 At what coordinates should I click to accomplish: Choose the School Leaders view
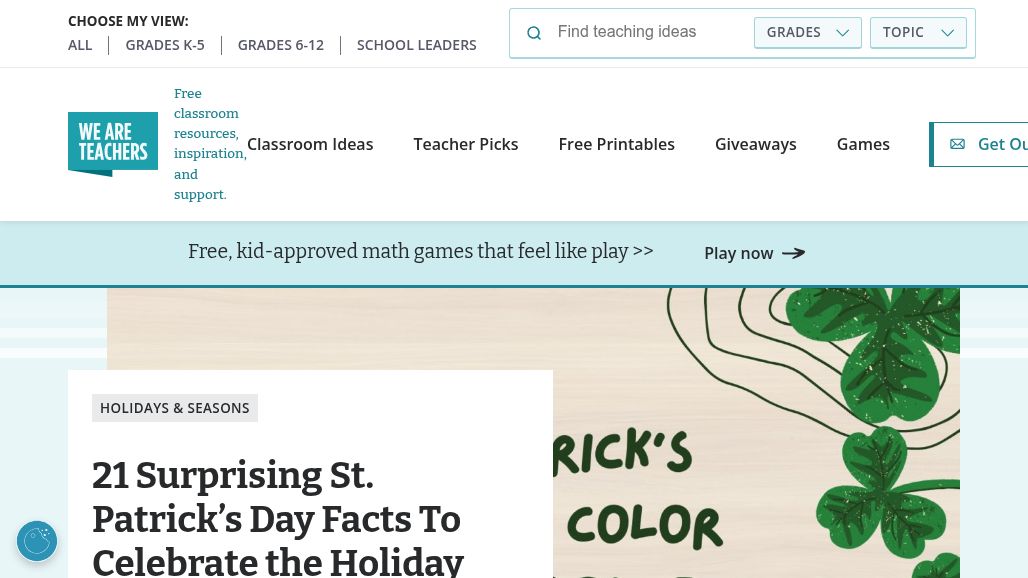(x=417, y=45)
